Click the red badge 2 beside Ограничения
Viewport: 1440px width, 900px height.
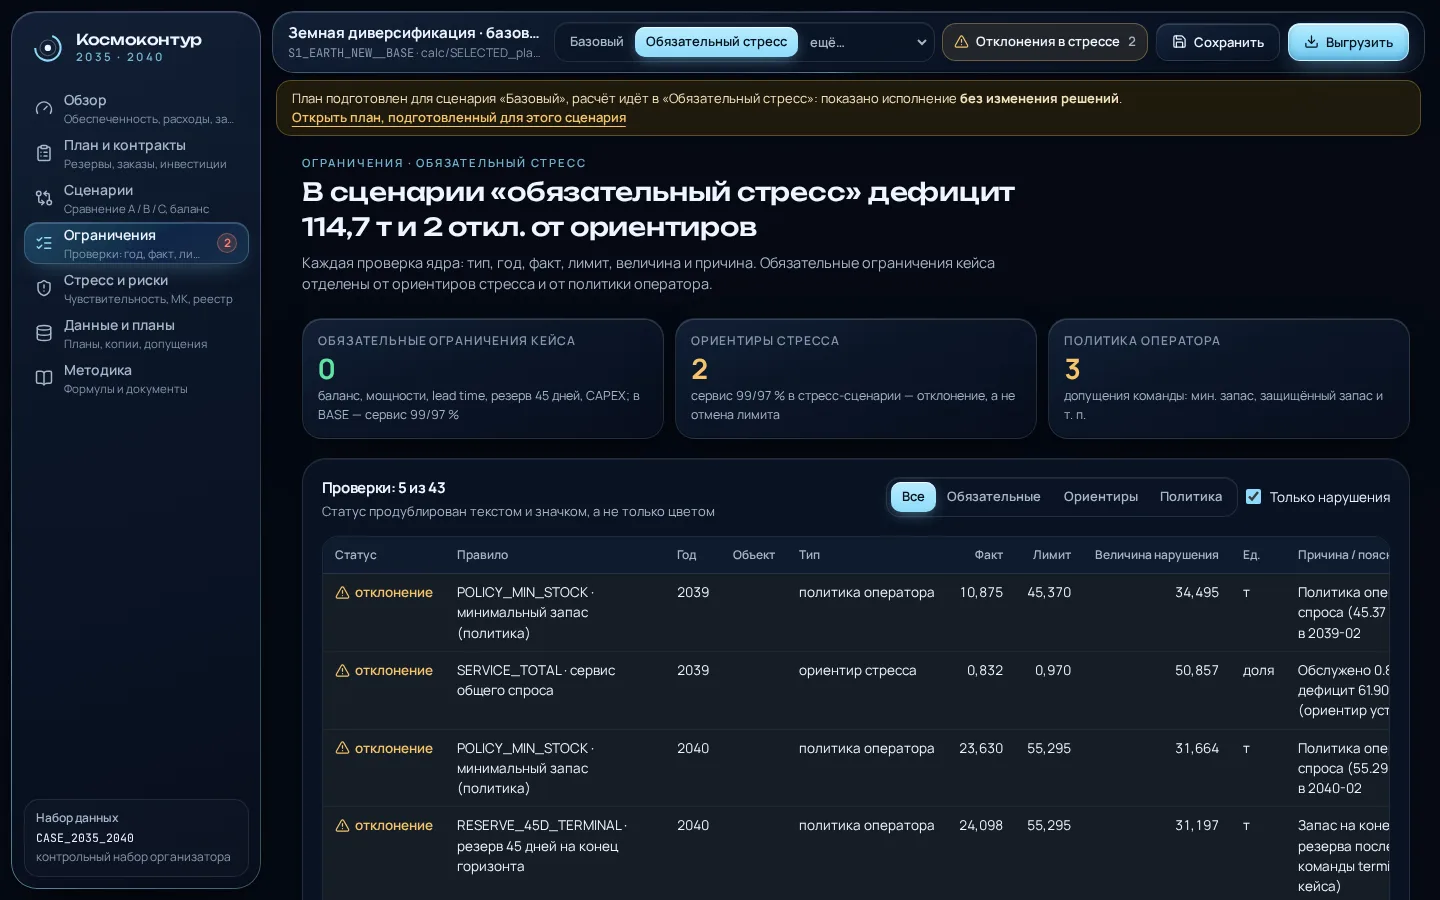227,243
